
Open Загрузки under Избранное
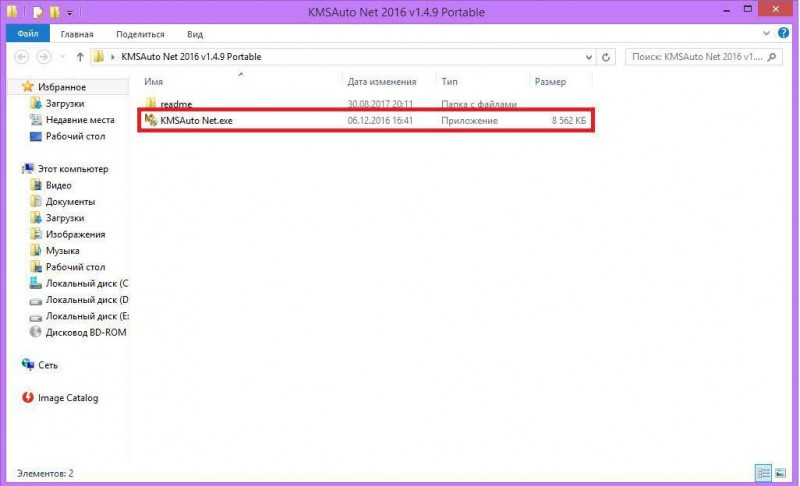click(65, 104)
